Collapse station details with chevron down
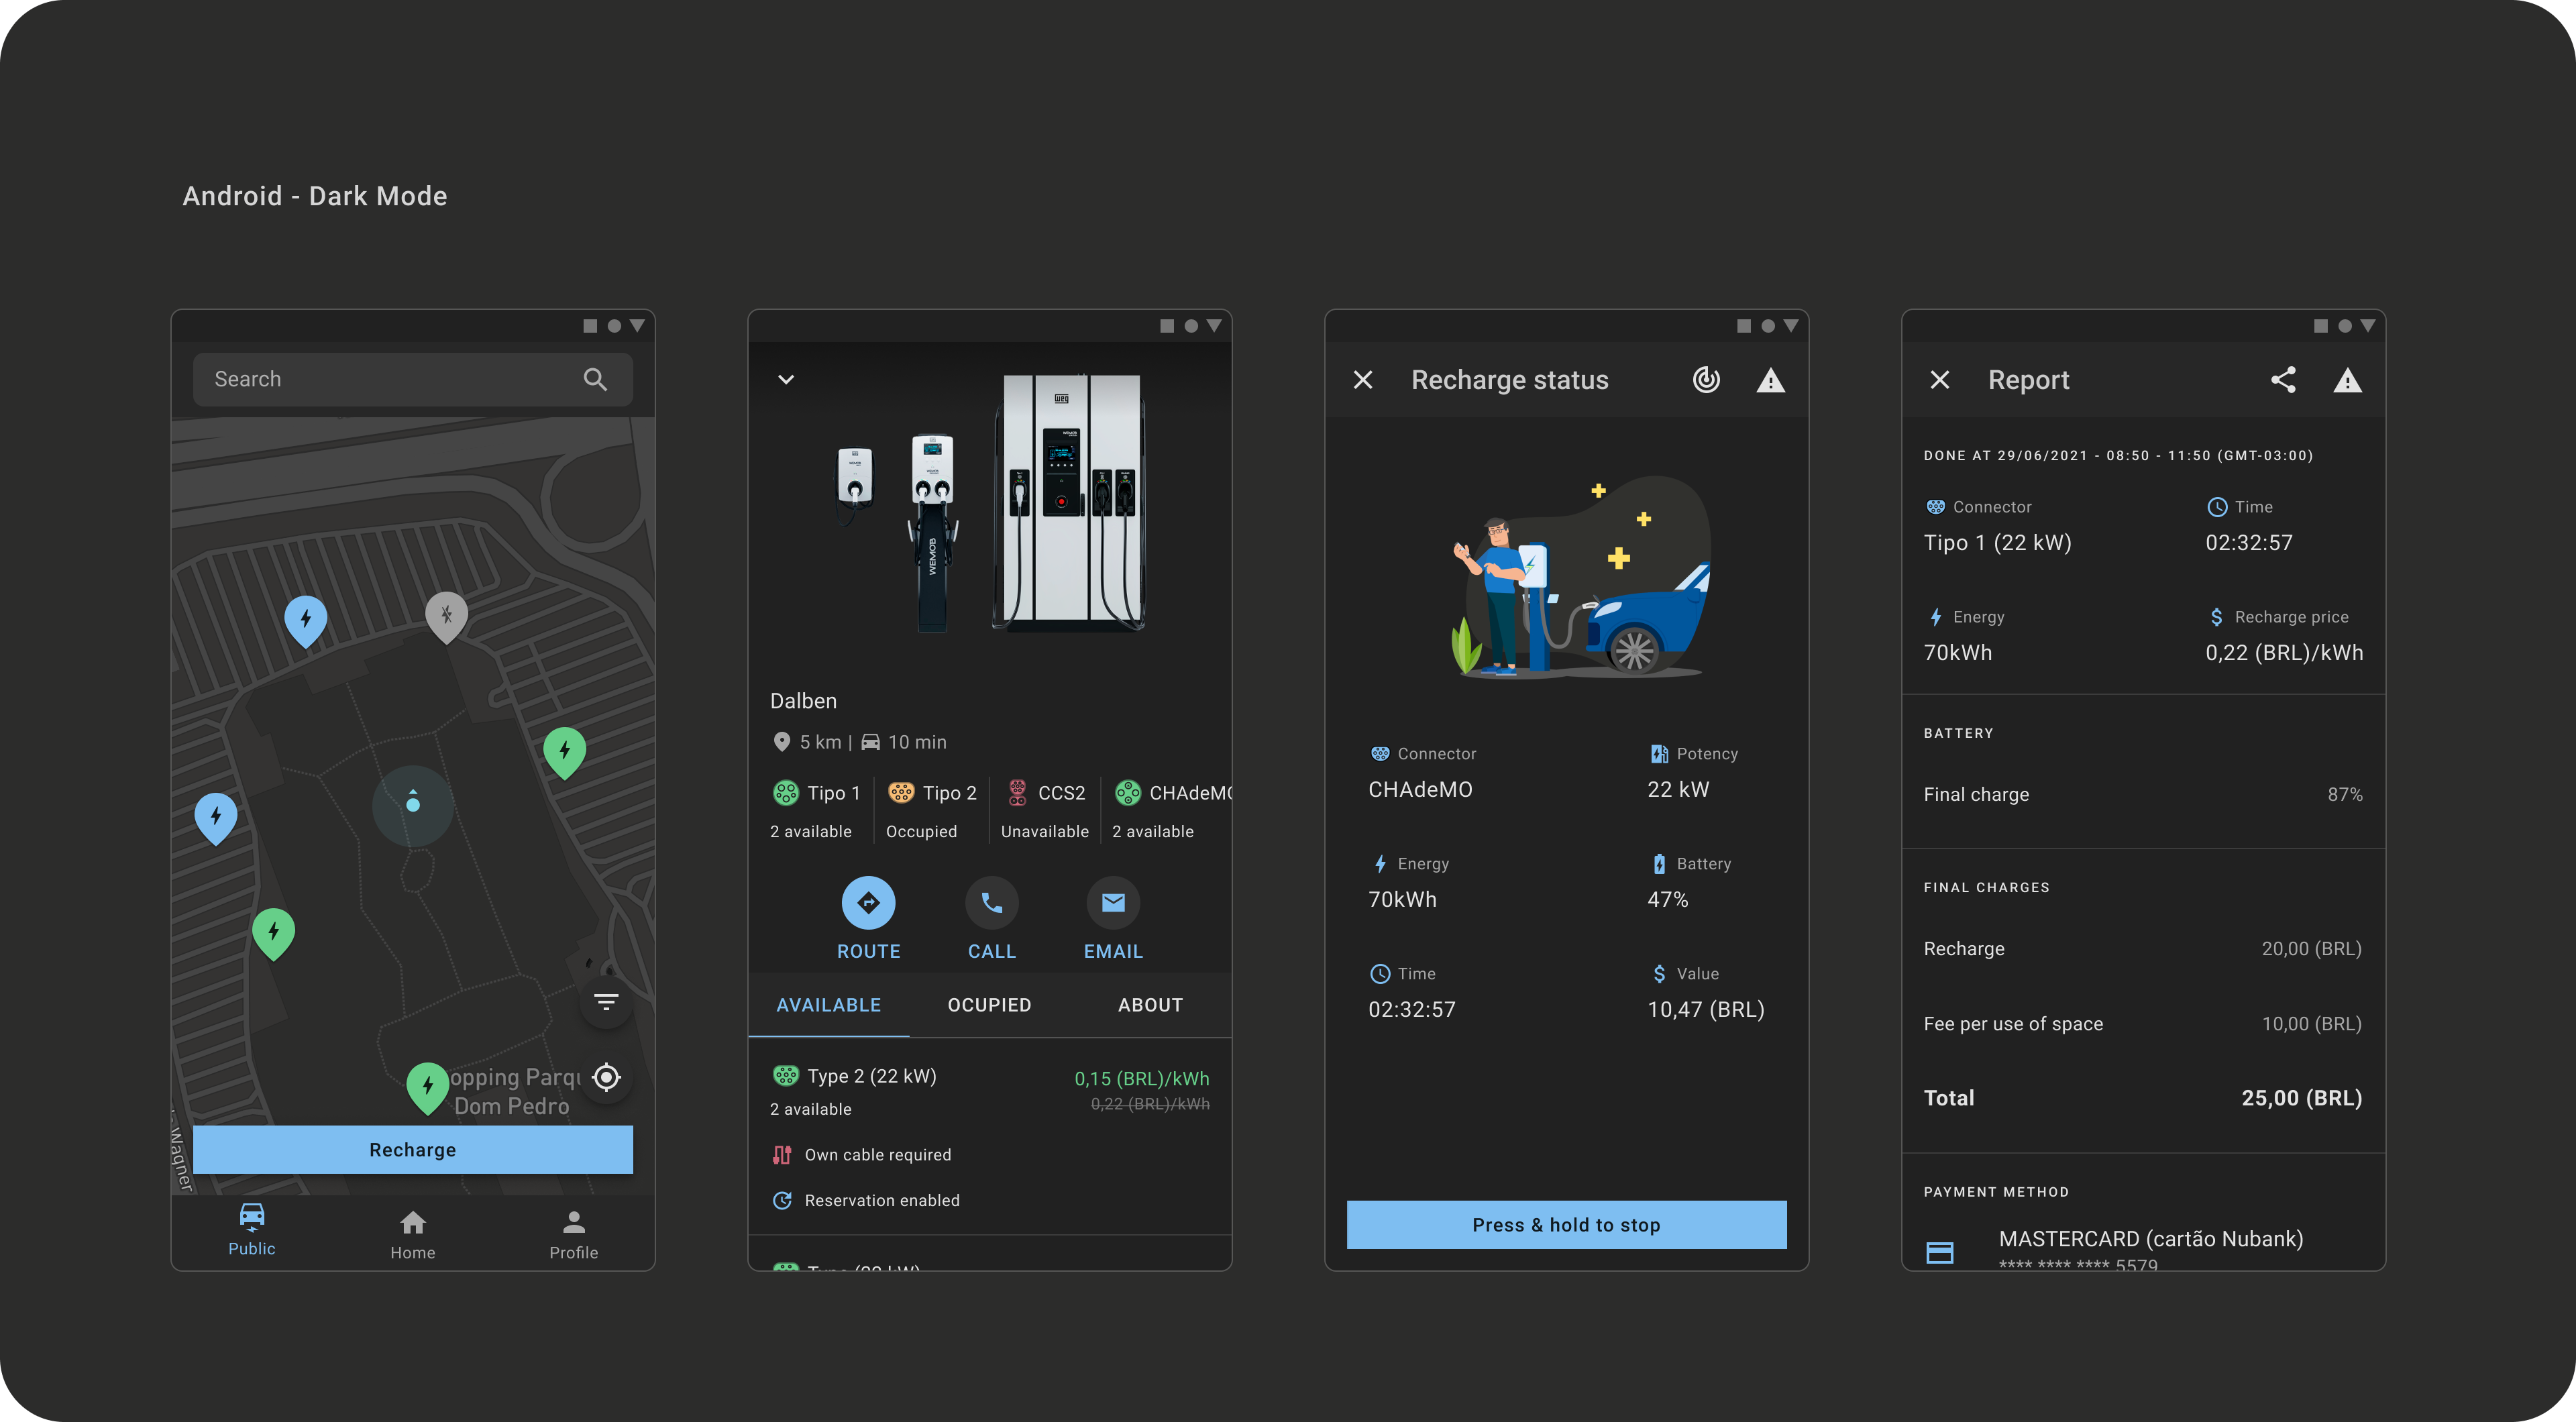Image resolution: width=2576 pixels, height=1422 pixels. (786, 379)
